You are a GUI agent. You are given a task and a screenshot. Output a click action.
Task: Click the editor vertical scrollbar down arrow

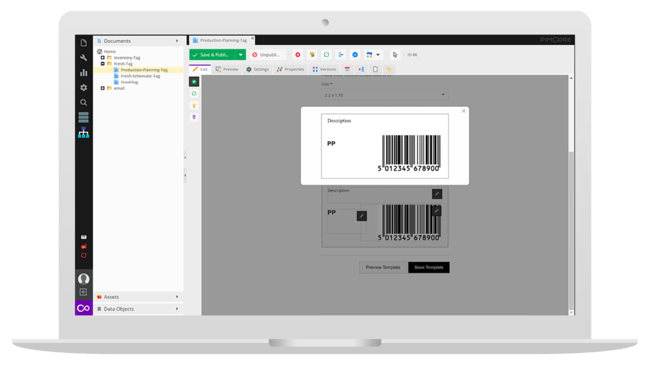coord(571,312)
